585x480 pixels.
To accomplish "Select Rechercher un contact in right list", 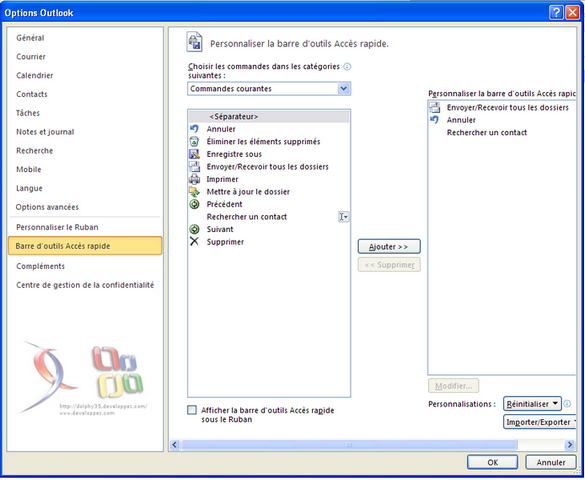I will tap(502, 132).
